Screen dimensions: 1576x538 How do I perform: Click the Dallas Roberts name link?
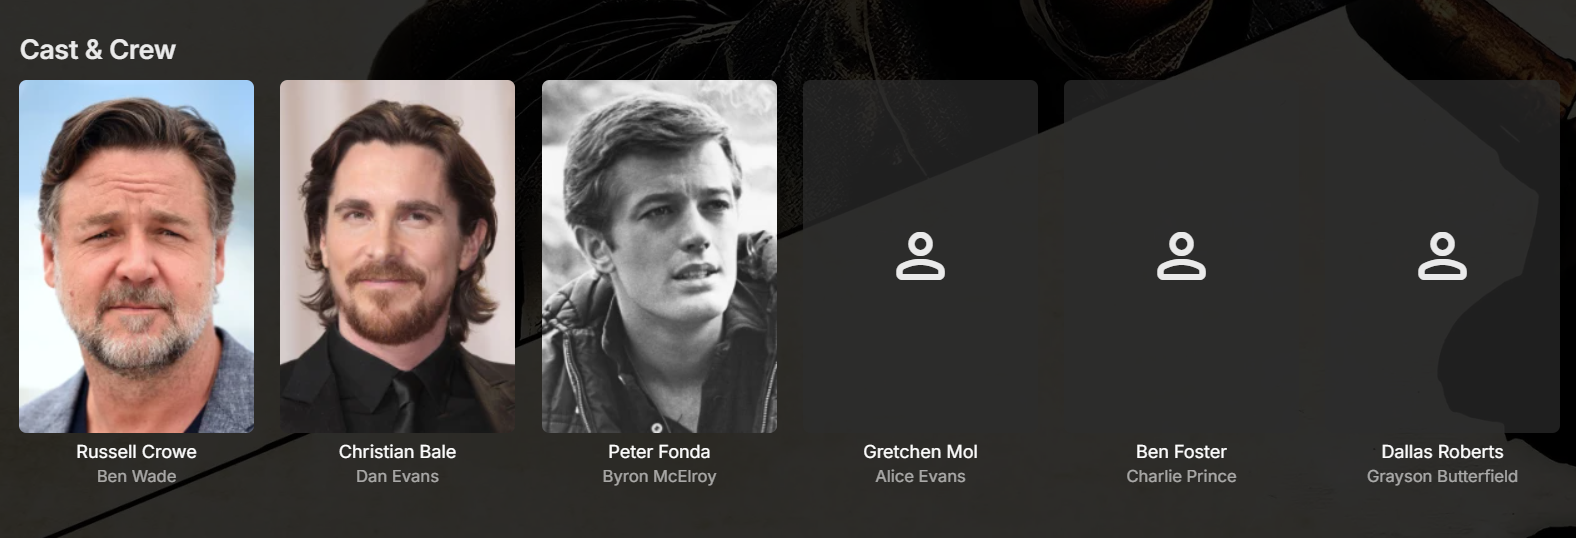click(1442, 452)
